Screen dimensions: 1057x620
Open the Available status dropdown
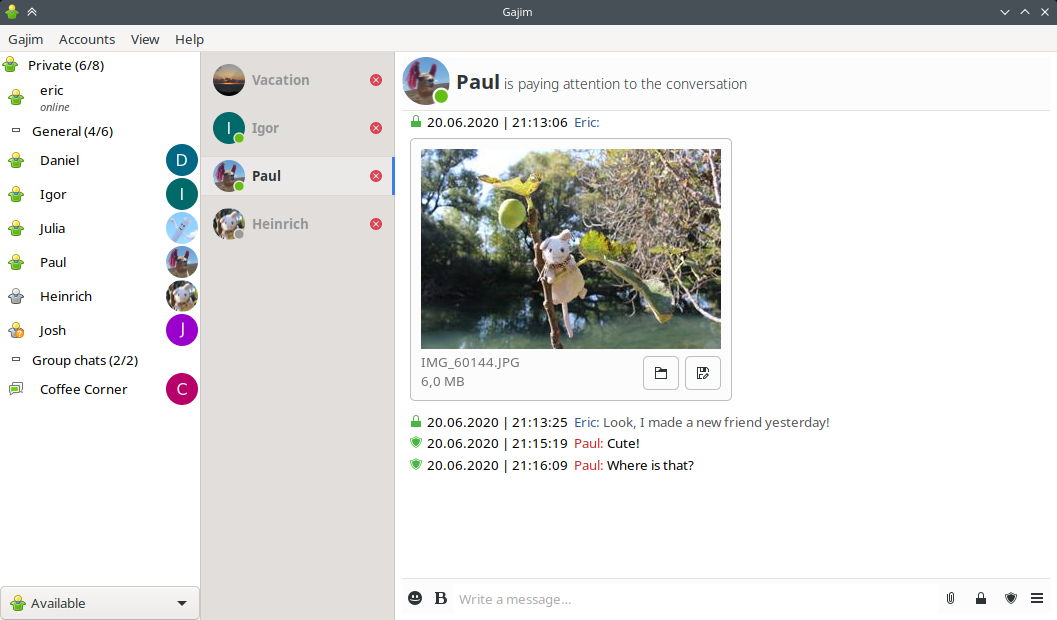(x=100, y=603)
